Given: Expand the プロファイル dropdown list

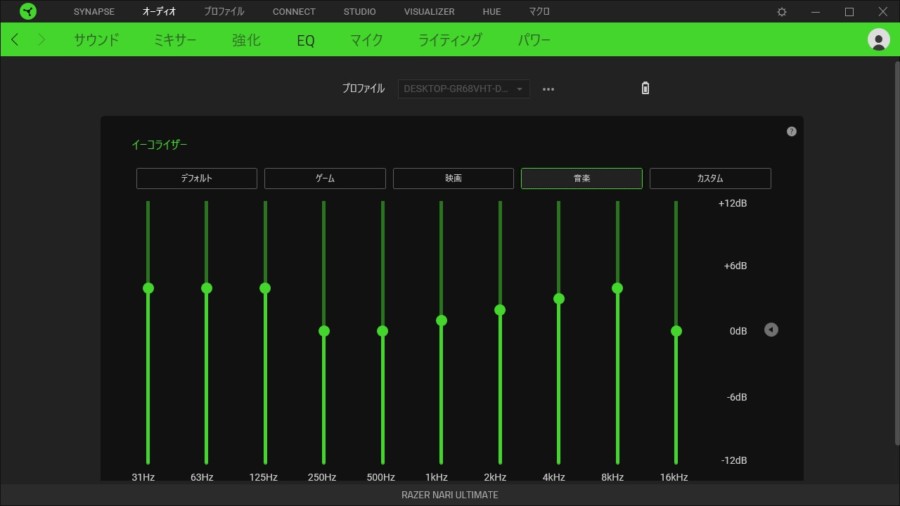Looking at the screenshot, I should pos(464,89).
